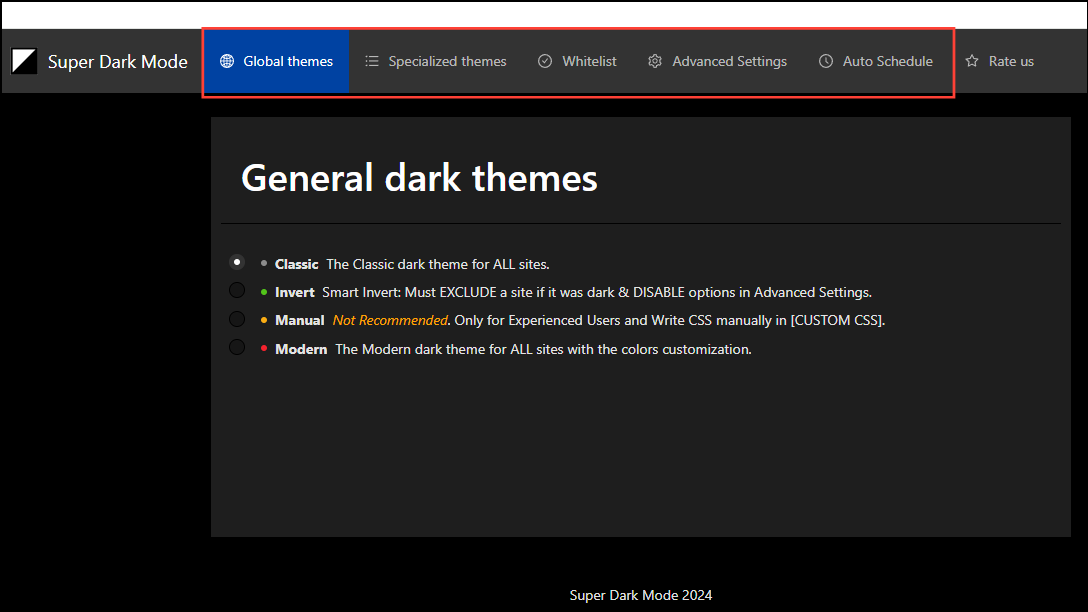Click the gear icon on Advanced Settings tab
The height and width of the screenshot is (612, 1088).
[x=655, y=61]
